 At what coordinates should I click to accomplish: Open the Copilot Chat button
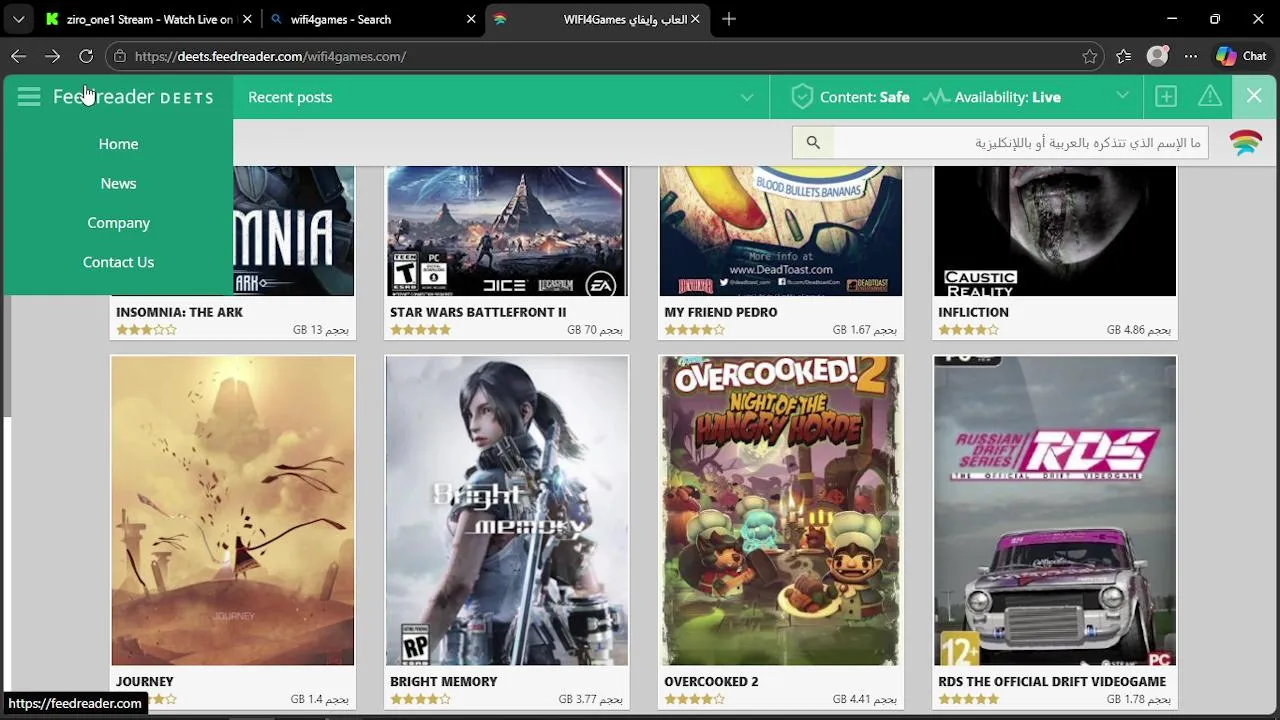[x=1241, y=56]
